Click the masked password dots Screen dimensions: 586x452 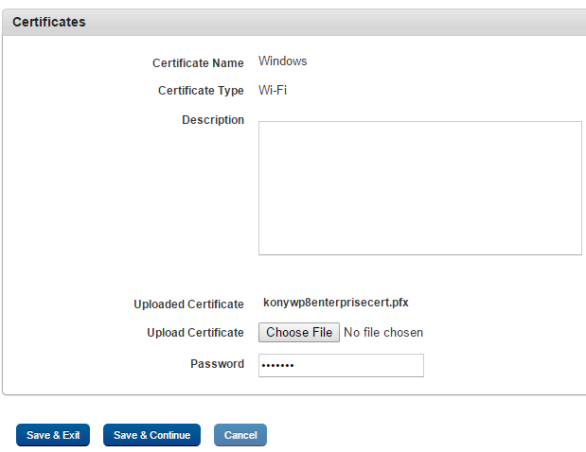278,365
